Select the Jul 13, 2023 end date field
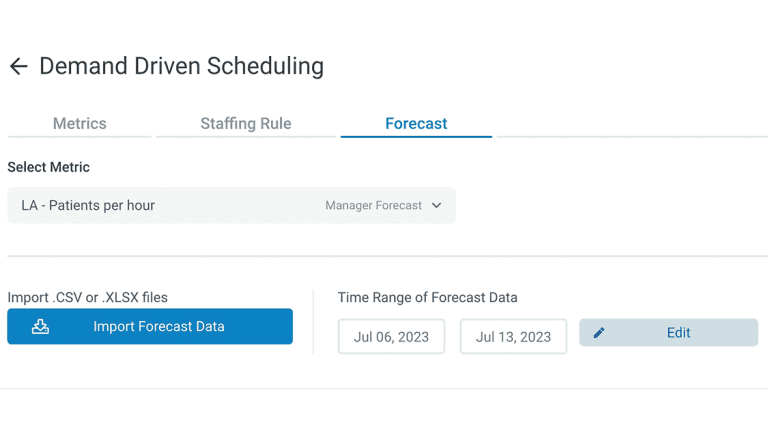Viewport: 768px width, 442px height. [x=513, y=337]
